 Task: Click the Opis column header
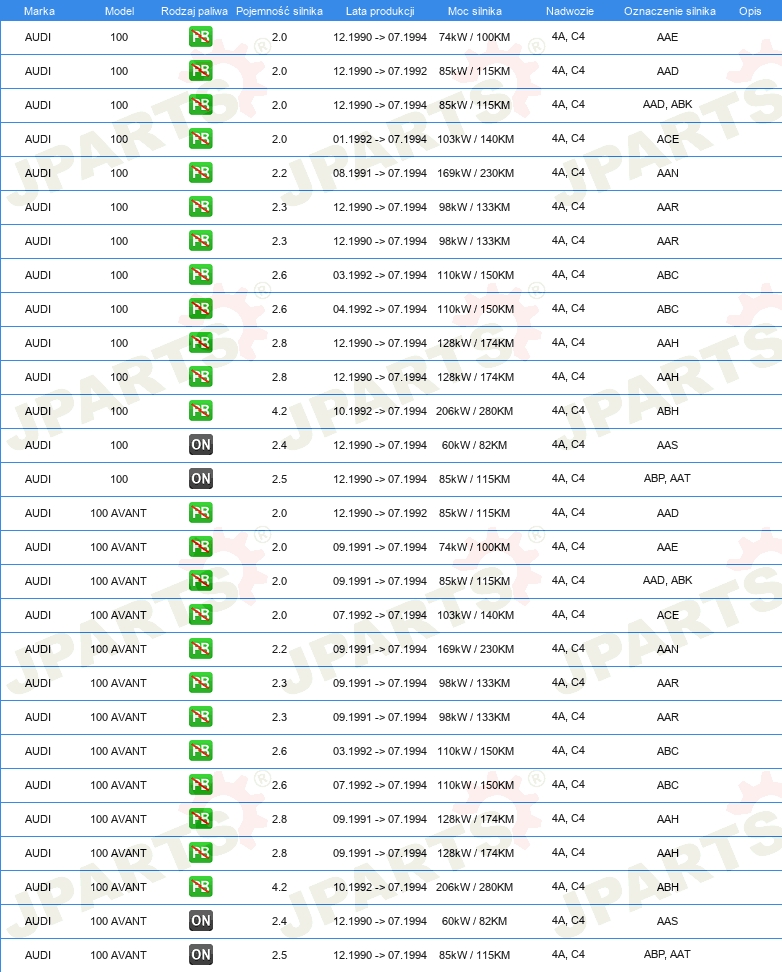coord(750,11)
